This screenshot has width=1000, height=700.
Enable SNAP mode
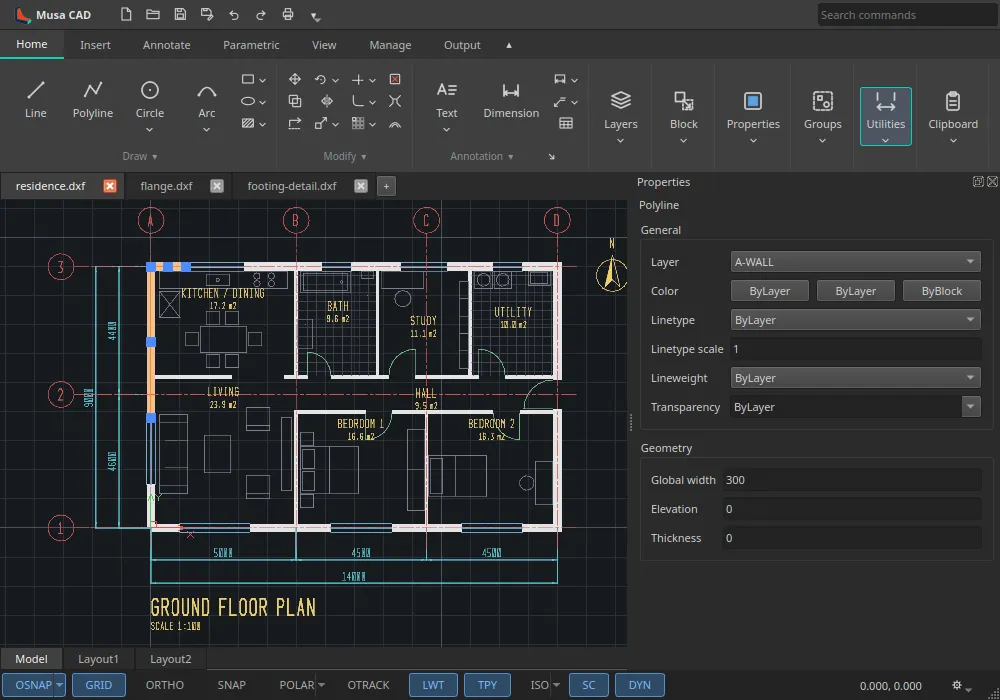point(232,685)
